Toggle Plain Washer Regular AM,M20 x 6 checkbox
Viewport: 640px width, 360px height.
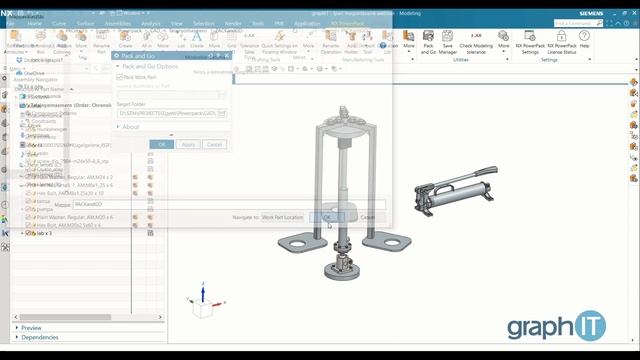(x=28, y=217)
